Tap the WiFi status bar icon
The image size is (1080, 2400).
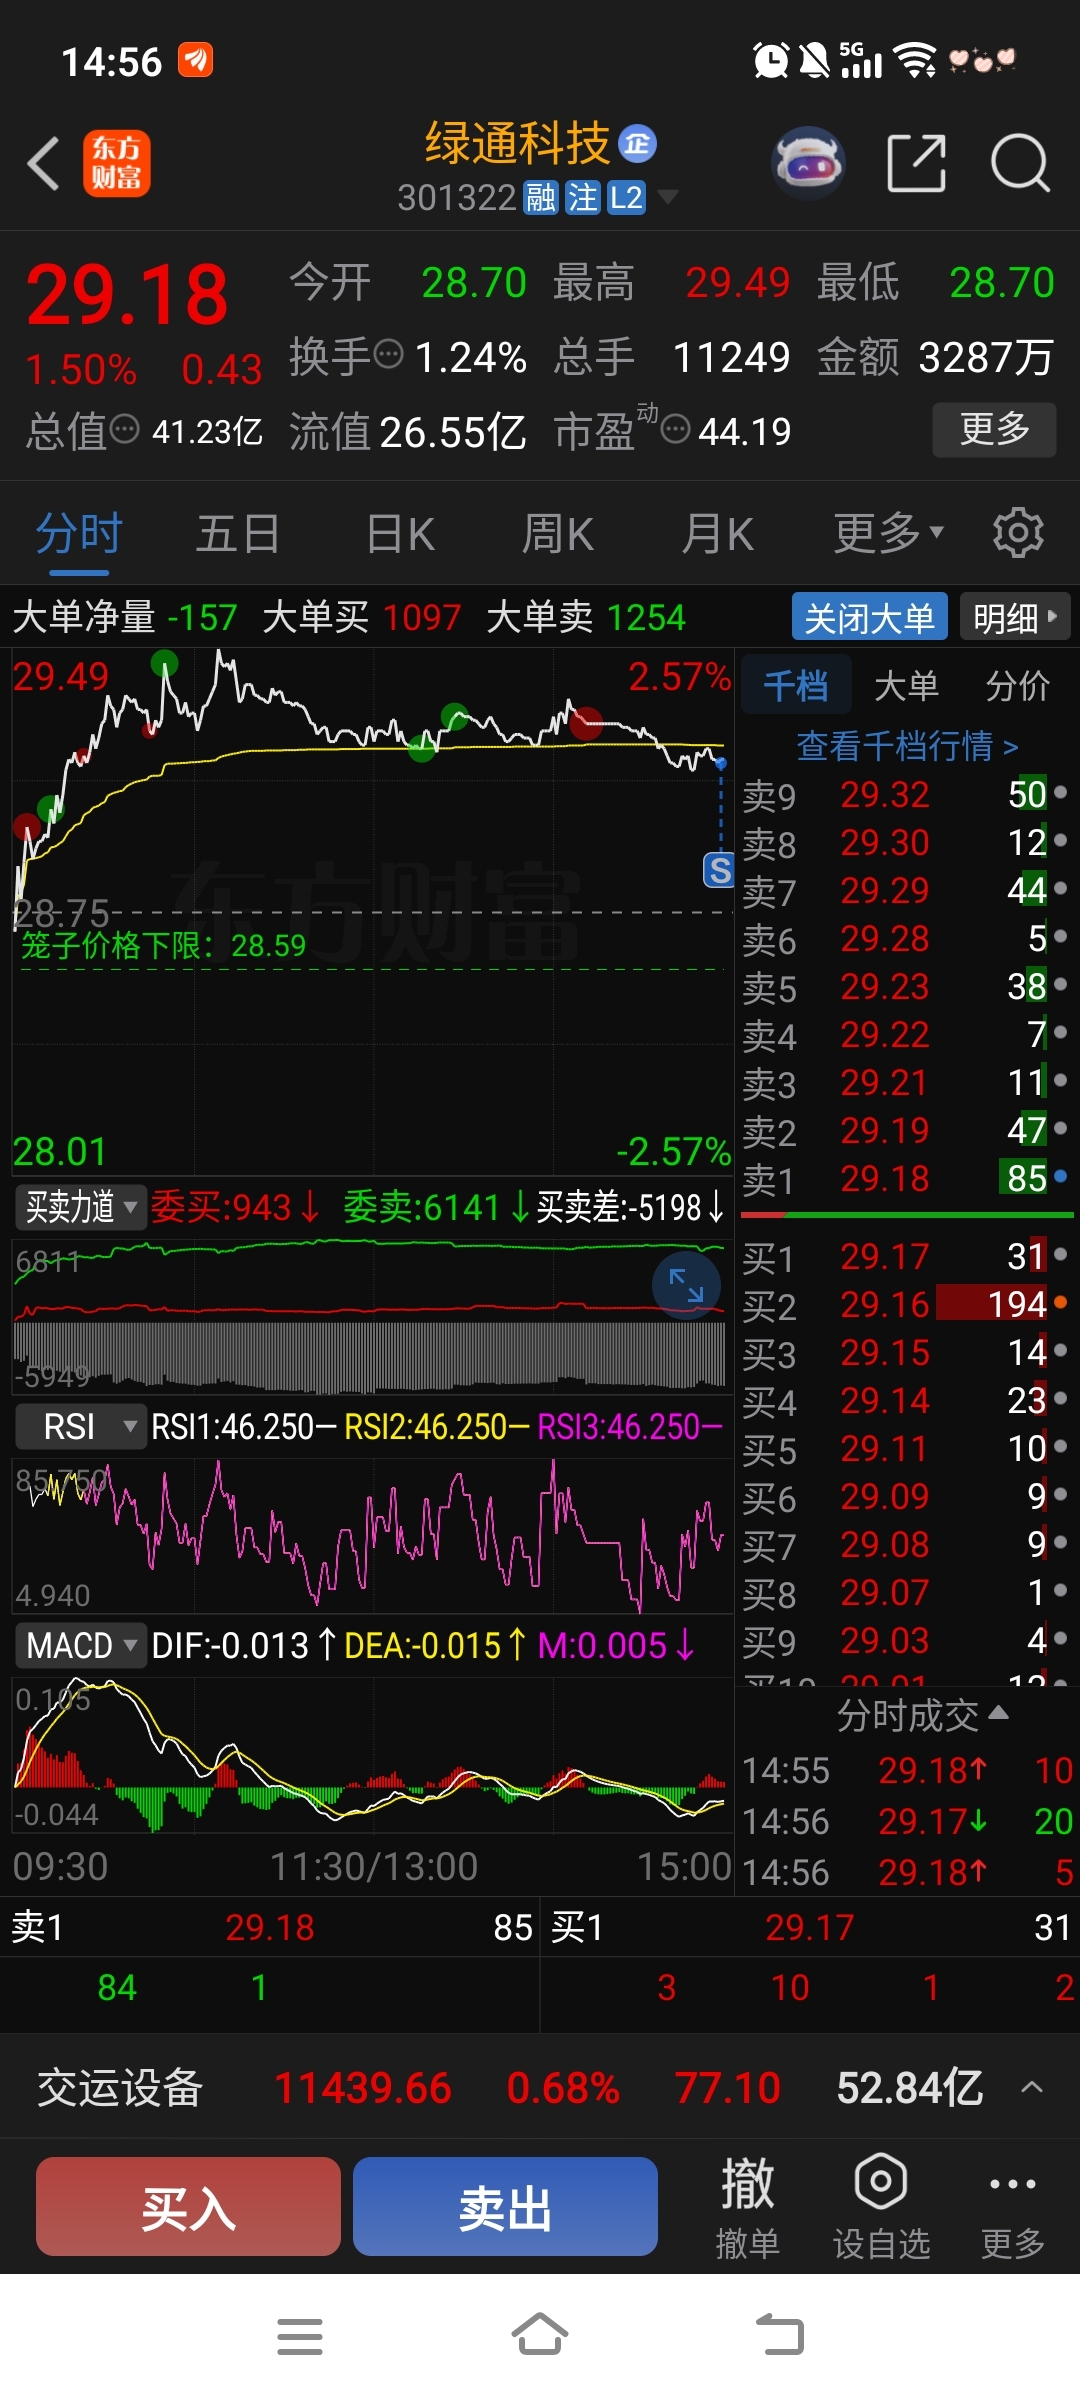tap(915, 61)
